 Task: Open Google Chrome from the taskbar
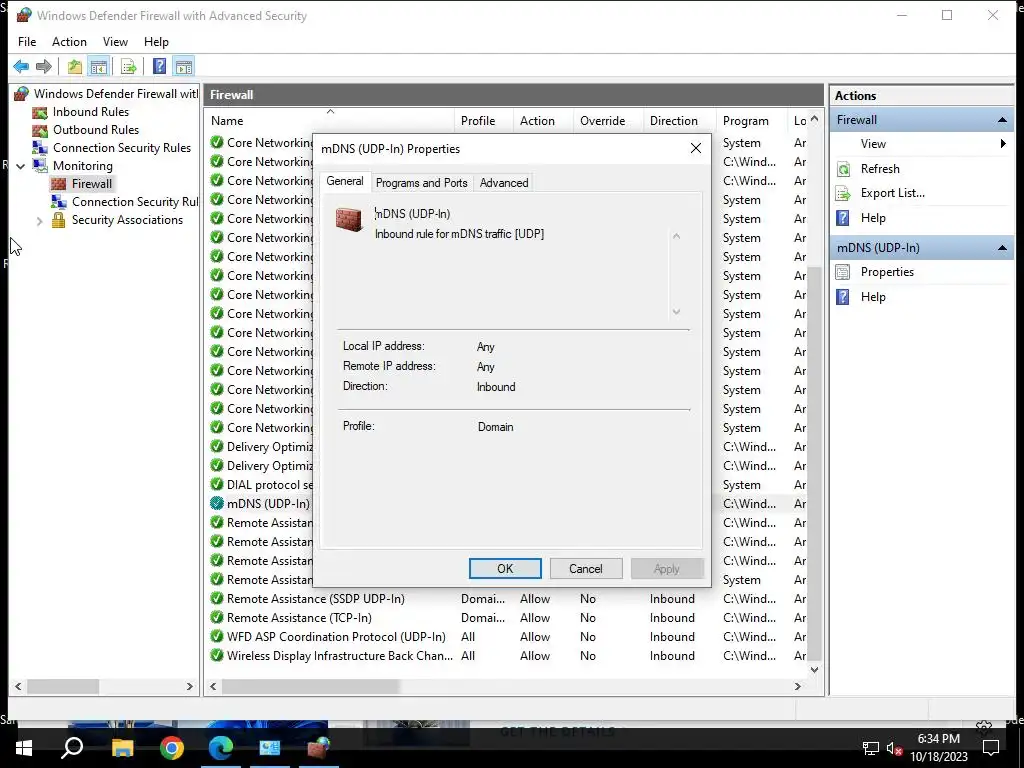click(x=172, y=748)
